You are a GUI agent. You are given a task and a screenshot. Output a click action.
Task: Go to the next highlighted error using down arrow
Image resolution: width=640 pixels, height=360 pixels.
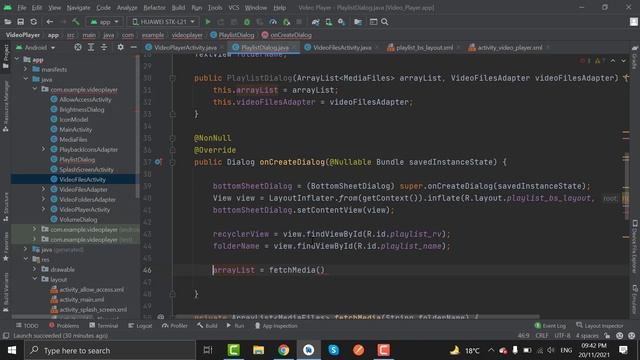pyautogui.click(x=623, y=60)
